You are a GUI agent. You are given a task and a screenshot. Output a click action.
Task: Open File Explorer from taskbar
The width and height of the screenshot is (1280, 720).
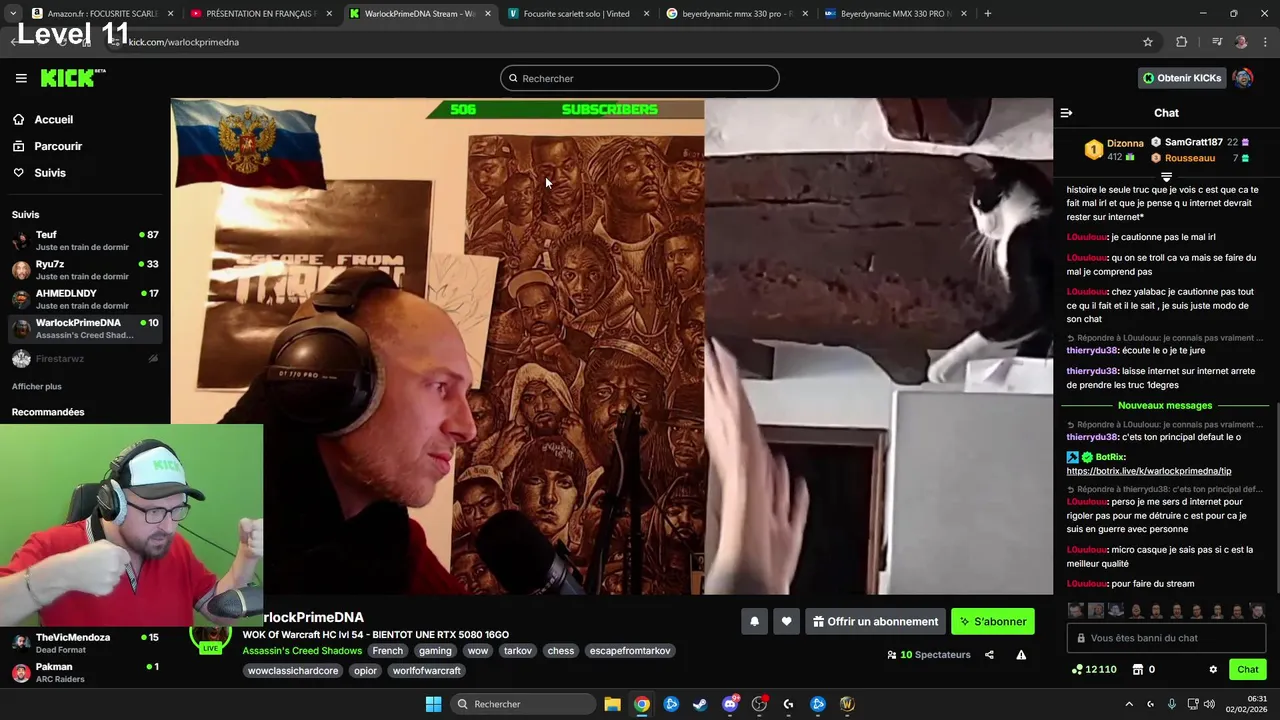tap(612, 704)
